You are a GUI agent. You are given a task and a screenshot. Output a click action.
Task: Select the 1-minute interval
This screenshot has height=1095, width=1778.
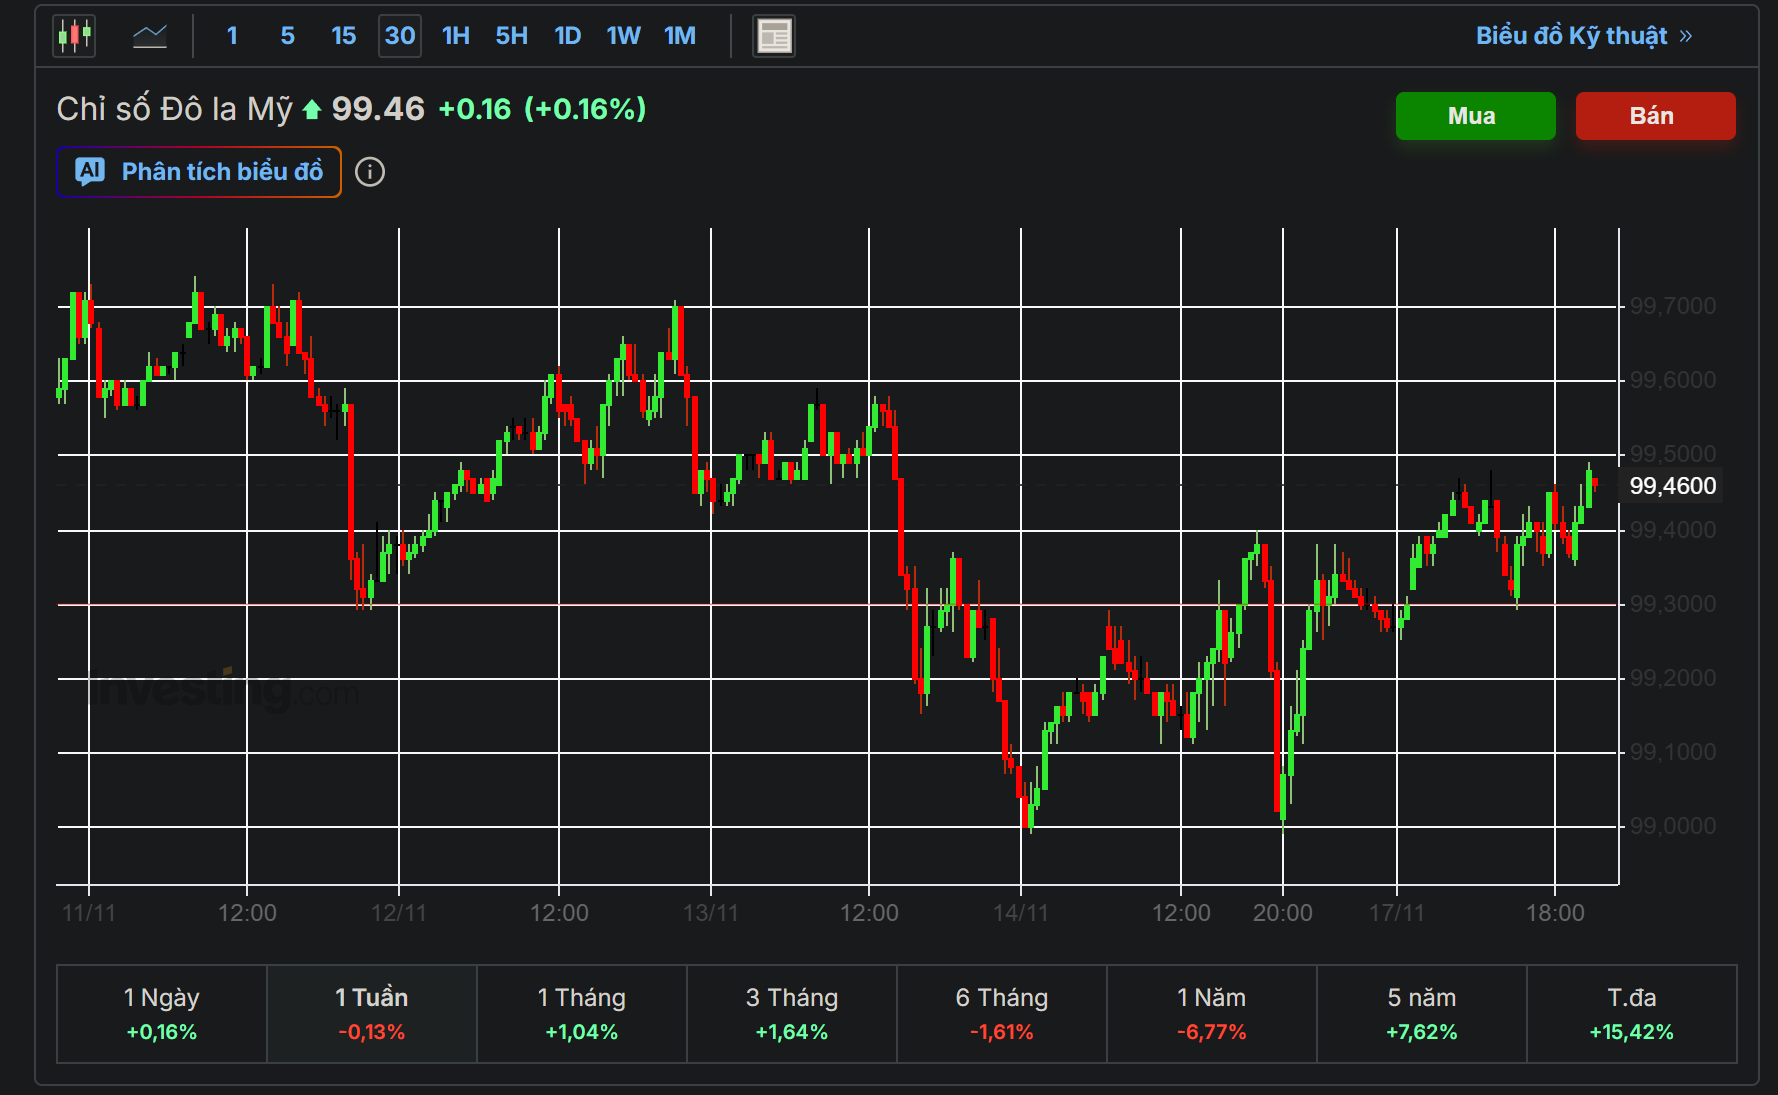[232, 36]
